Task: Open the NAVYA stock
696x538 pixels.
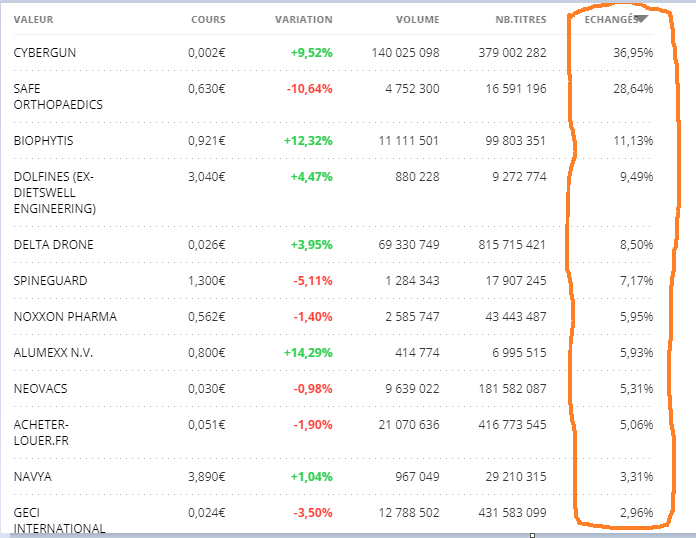Action: click(x=32, y=477)
